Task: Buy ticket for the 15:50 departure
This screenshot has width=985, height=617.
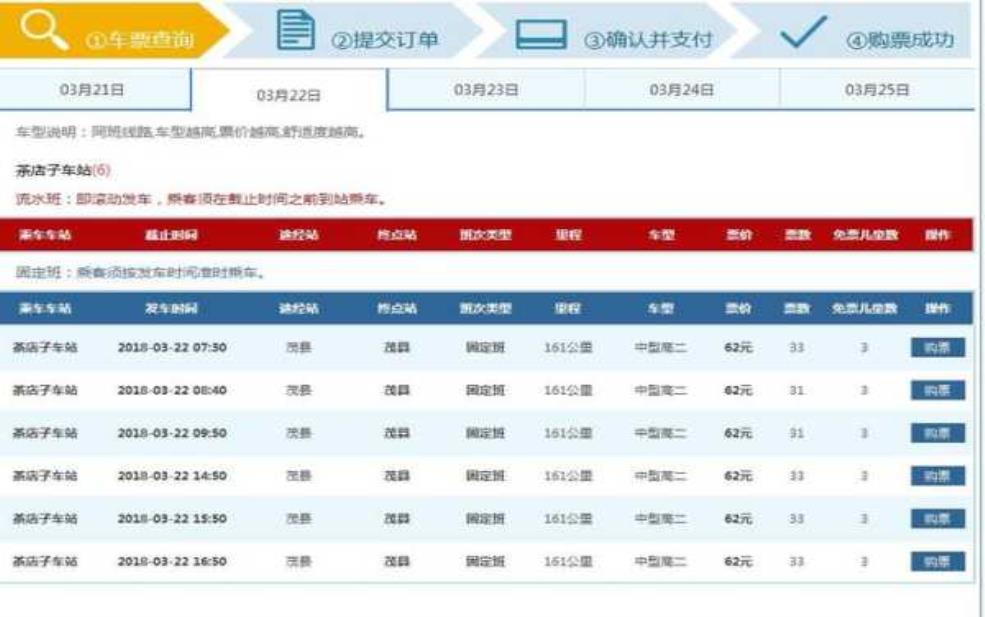Action: [938, 518]
